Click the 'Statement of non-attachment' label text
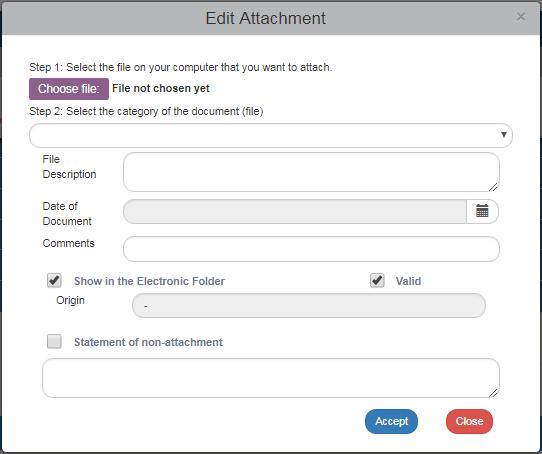Viewport: 542px width, 454px height. tap(148, 342)
